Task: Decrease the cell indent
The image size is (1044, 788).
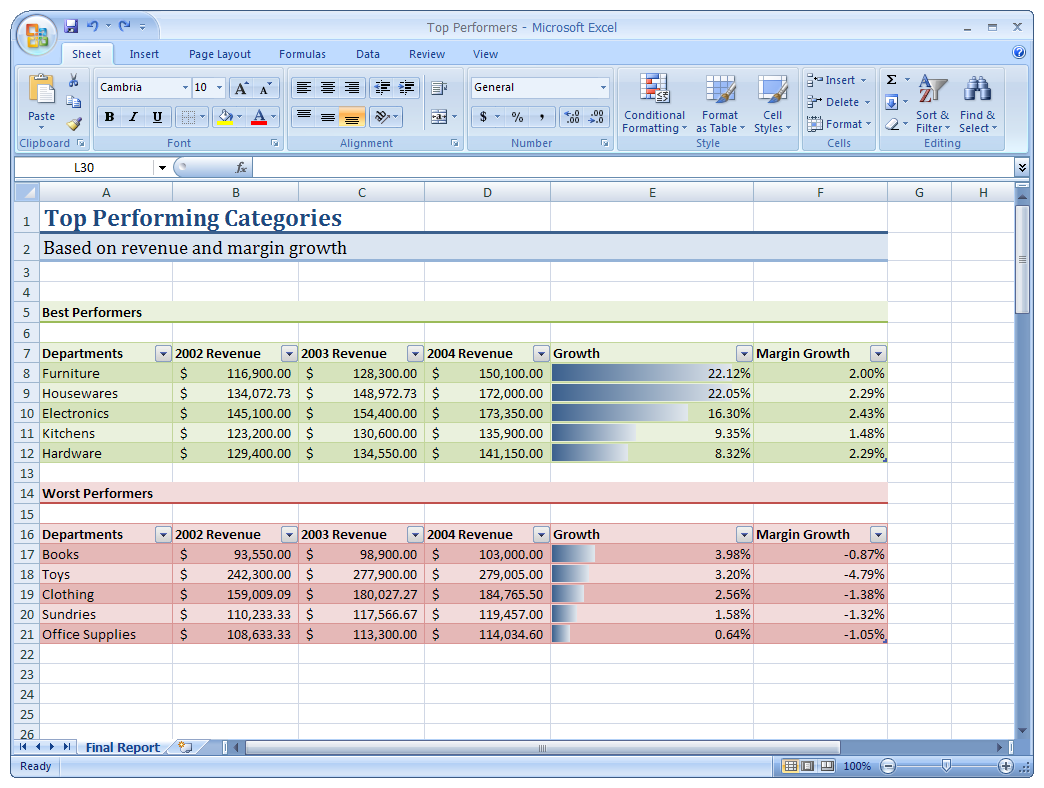Action: [x=382, y=87]
